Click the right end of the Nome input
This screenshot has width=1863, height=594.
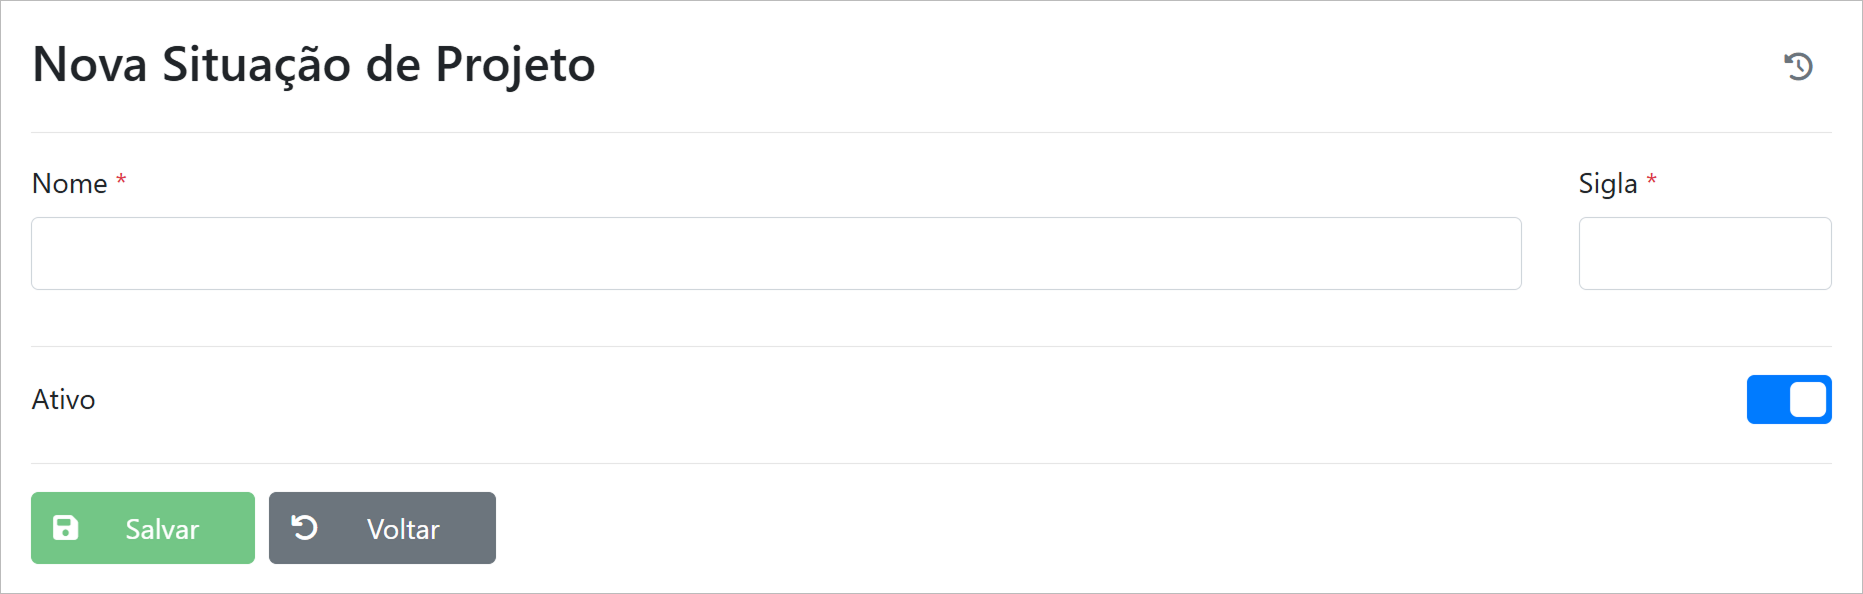[x=1500, y=254]
